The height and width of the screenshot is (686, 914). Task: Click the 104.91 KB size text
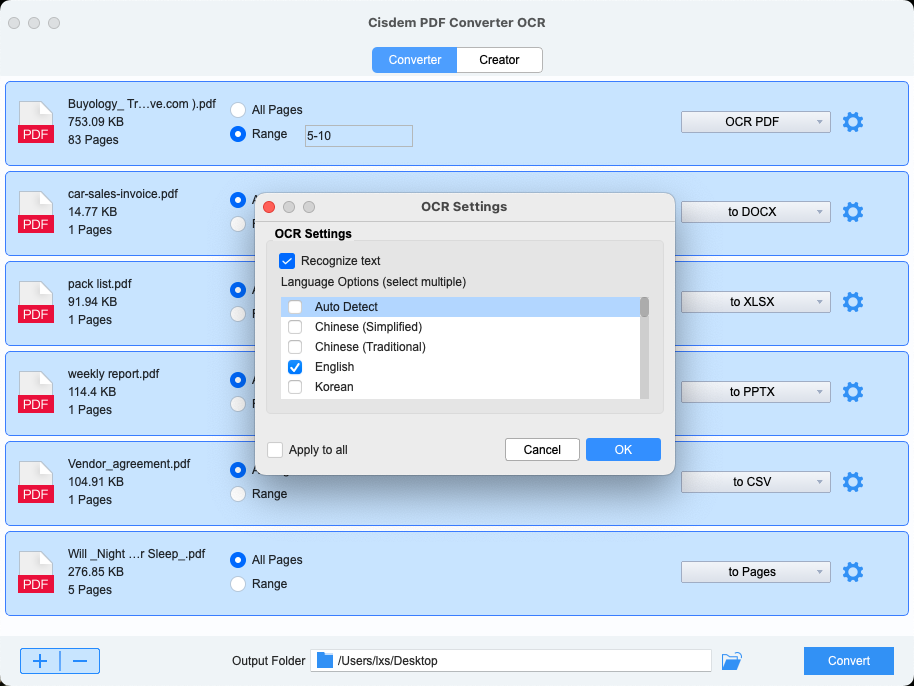(96, 482)
